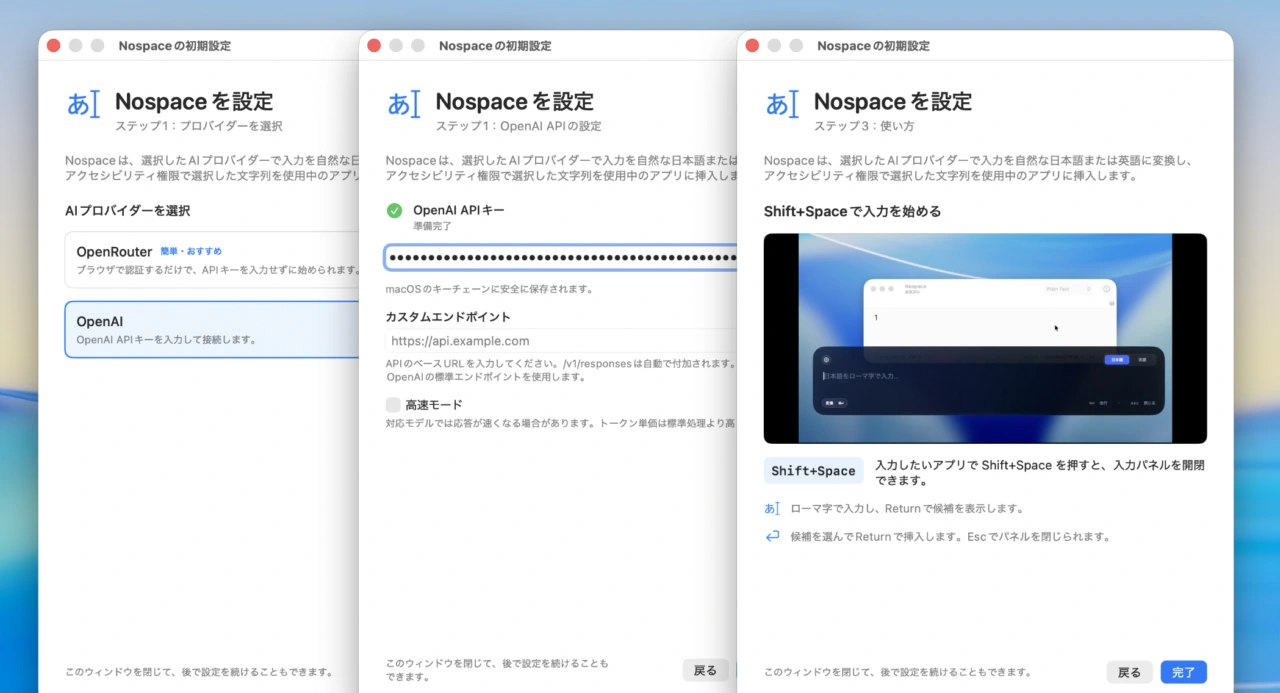Select the OpenRouter provider card

[212, 260]
